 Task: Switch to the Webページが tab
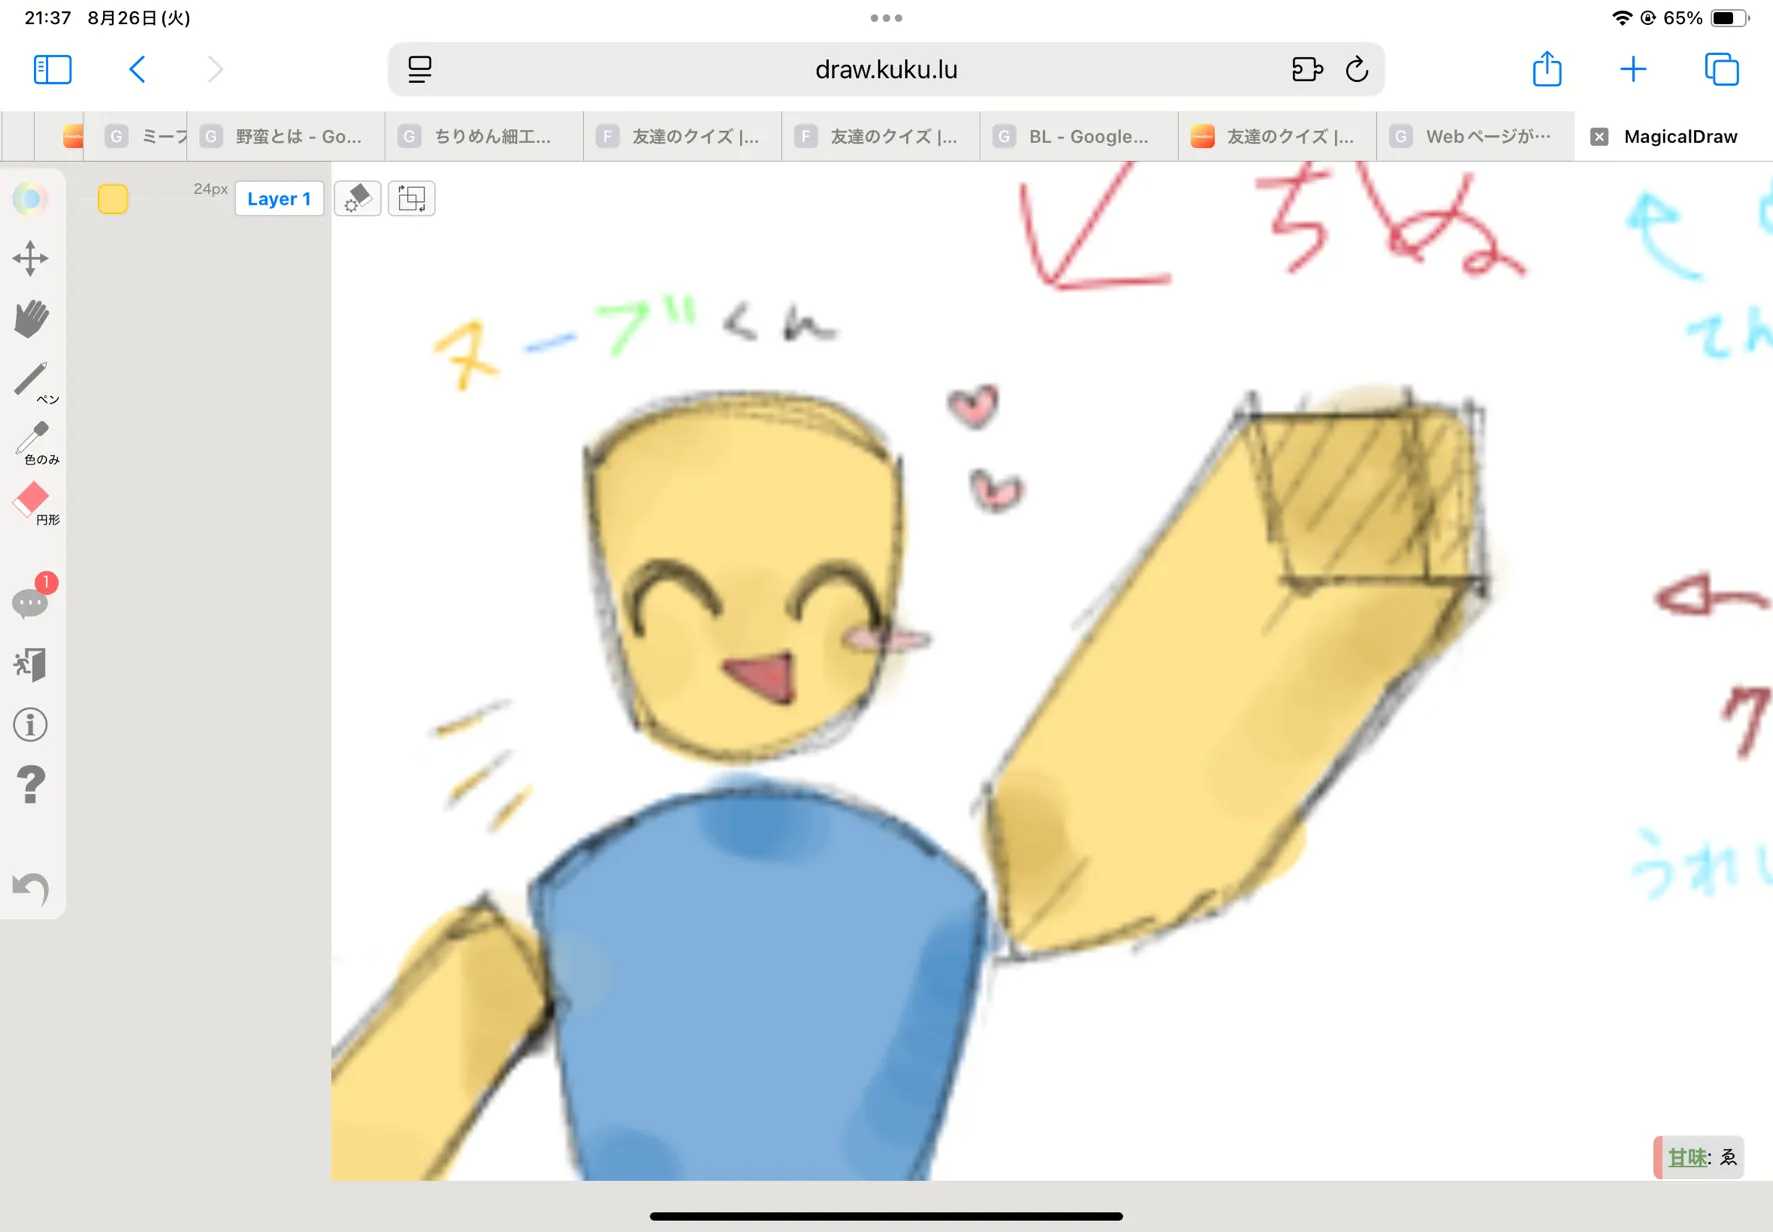coord(1476,137)
